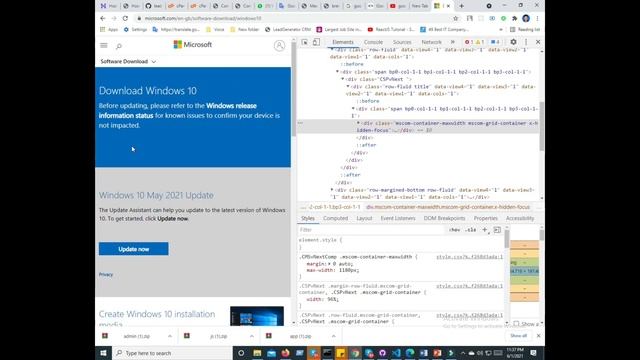
Task: Go to Microsoft logo home link
Action: (x=193, y=44)
